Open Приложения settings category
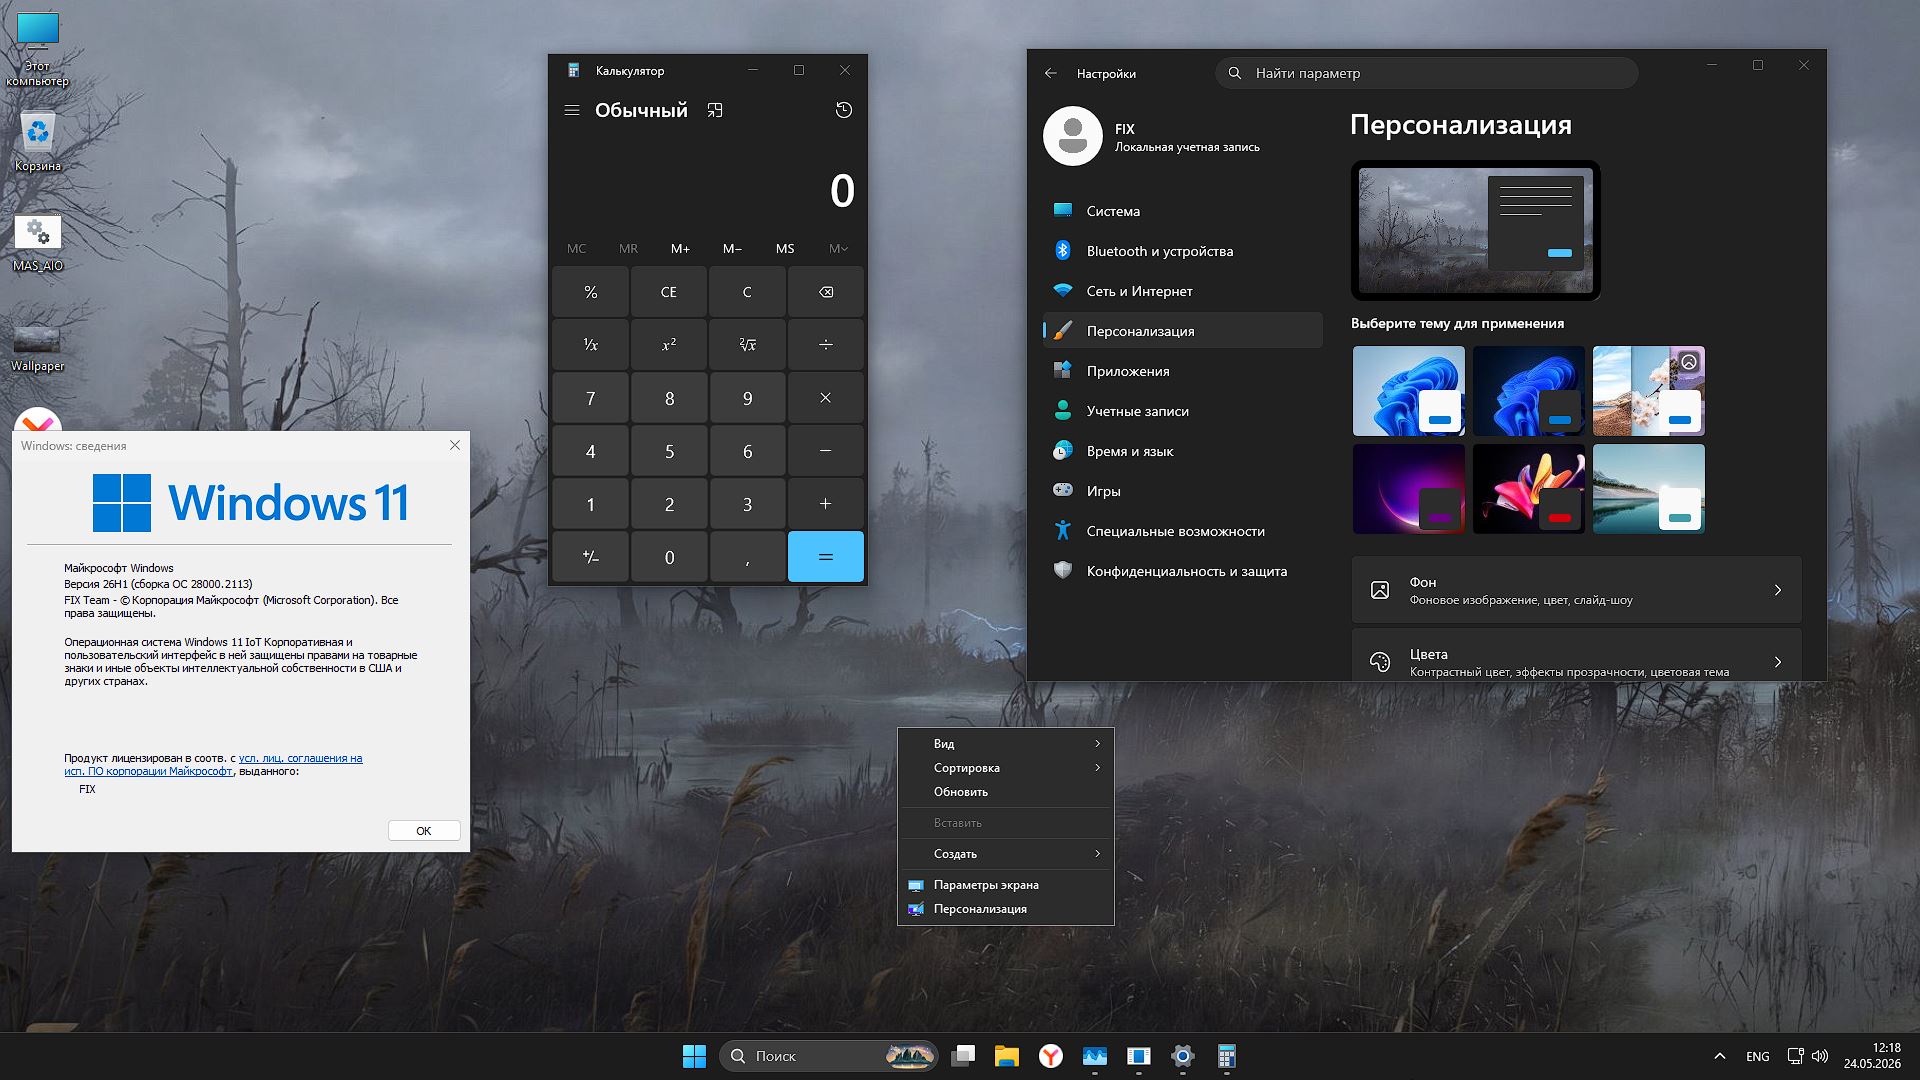 [1182, 371]
